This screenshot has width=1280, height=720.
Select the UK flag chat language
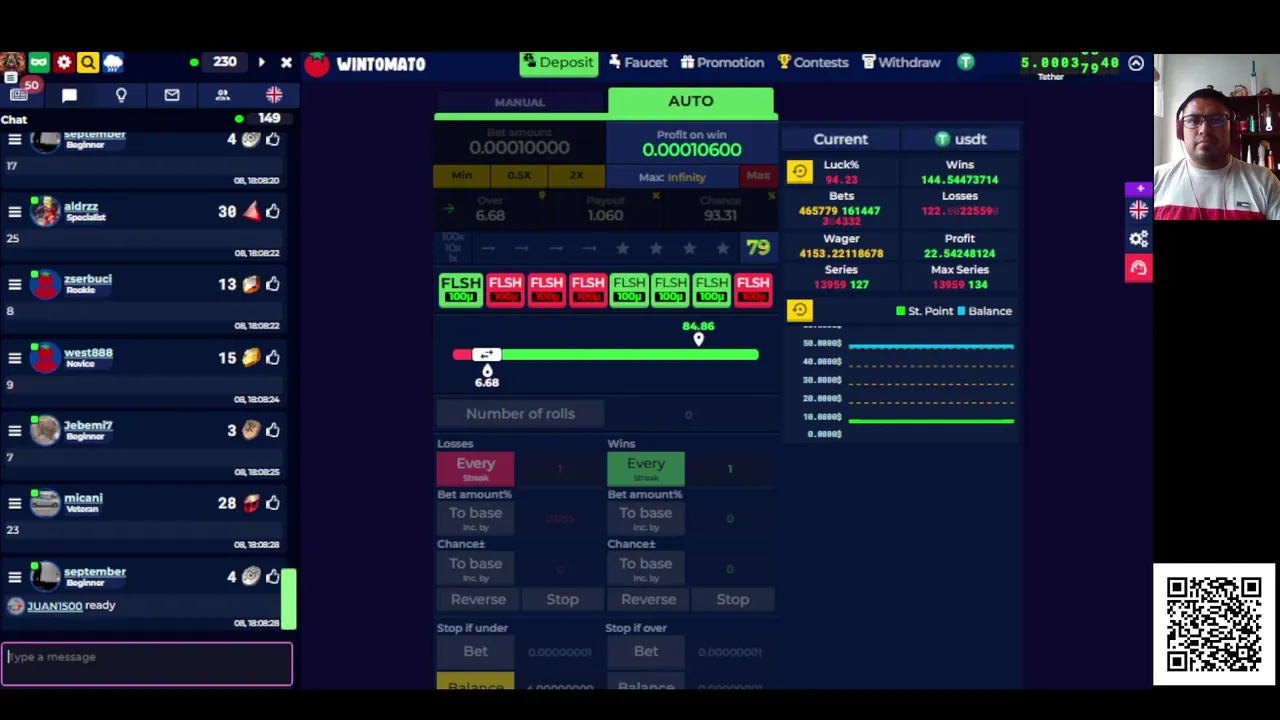tap(274, 95)
